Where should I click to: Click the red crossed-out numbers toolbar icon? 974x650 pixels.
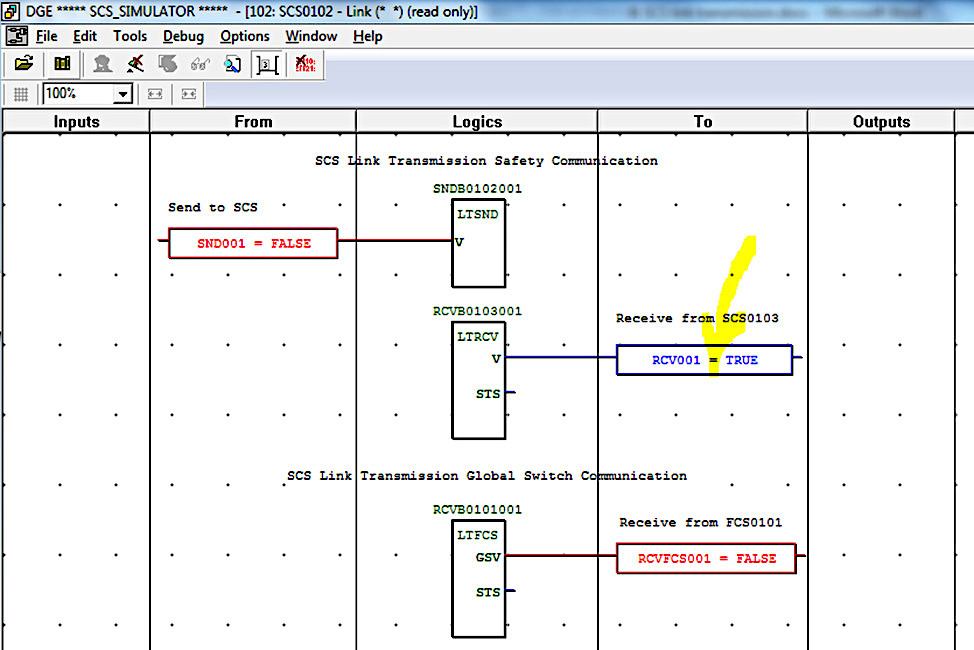point(305,64)
